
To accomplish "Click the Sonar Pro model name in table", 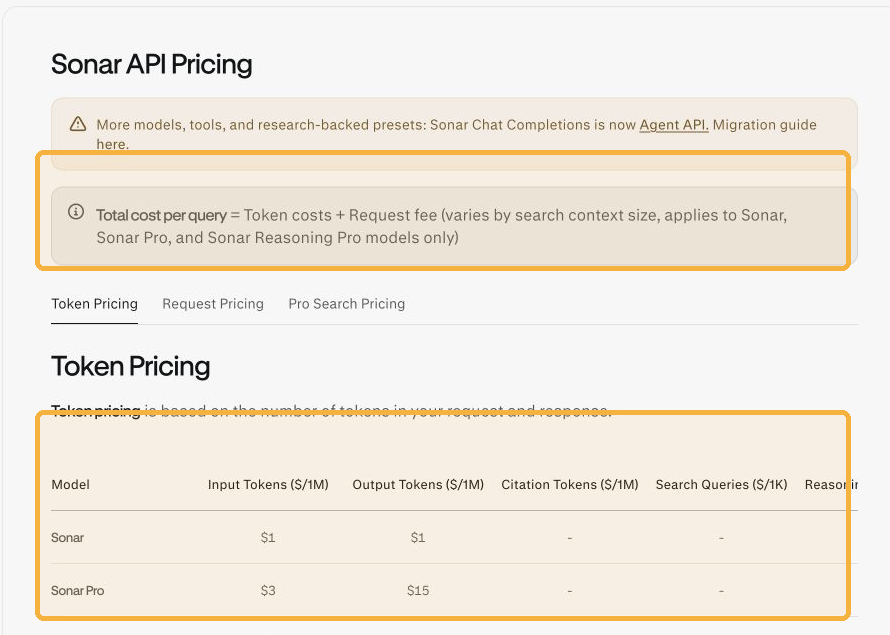I will [78, 591].
